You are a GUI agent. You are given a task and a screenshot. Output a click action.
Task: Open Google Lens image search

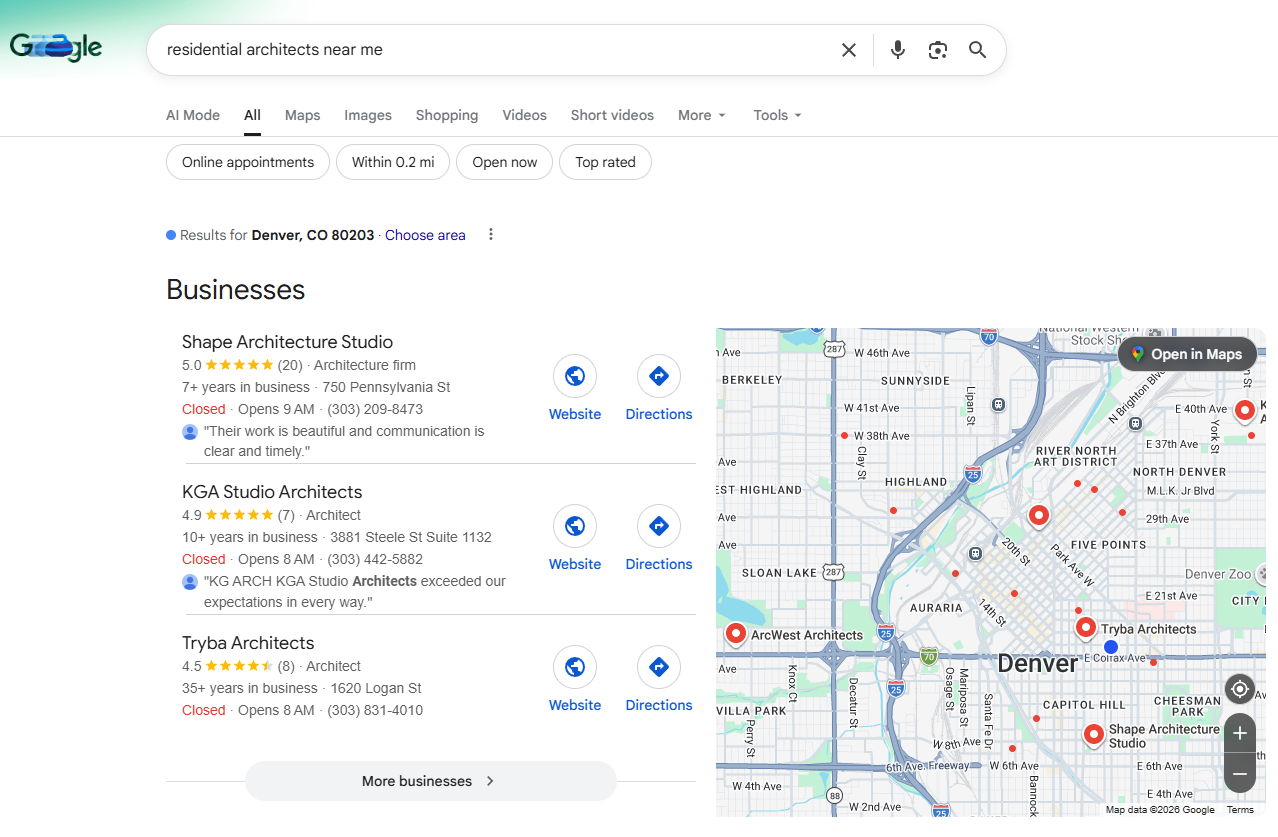click(x=937, y=50)
